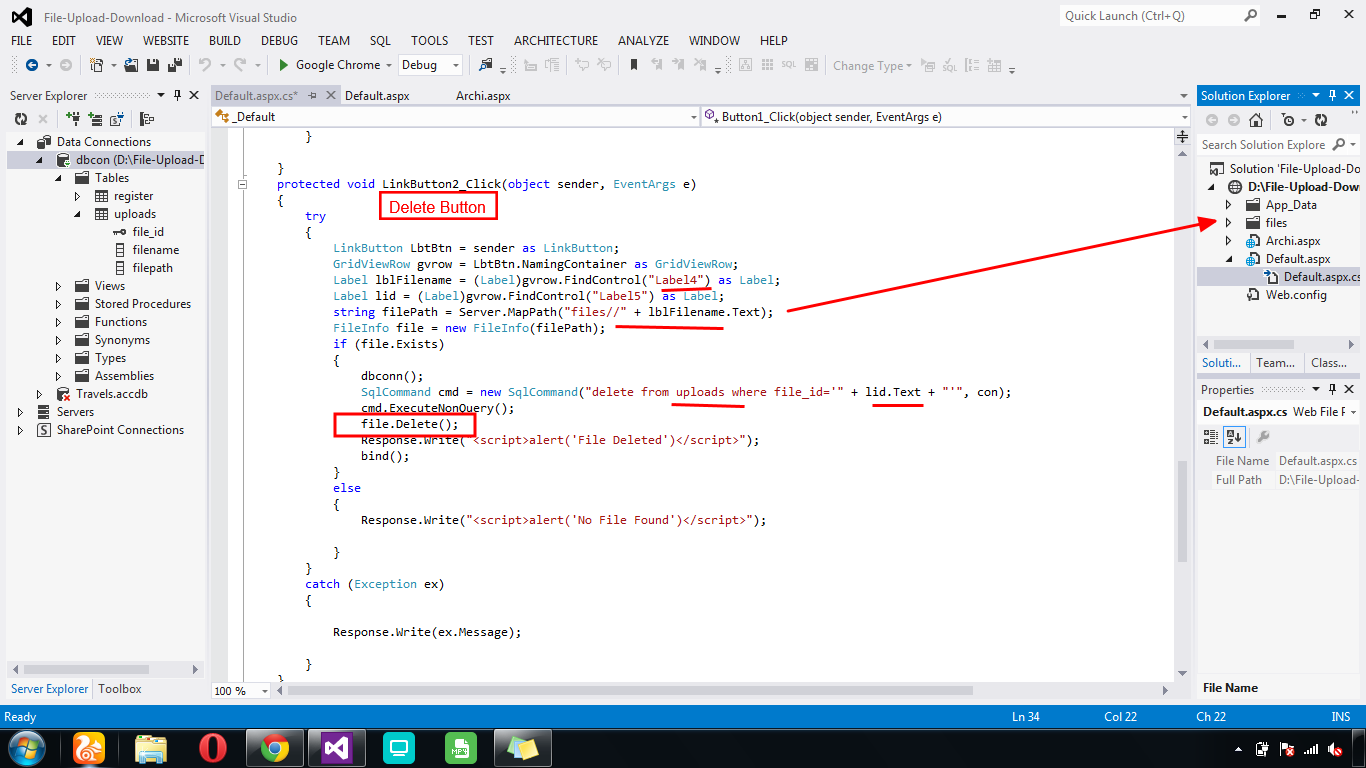1366x768 pixels.
Task: Click the Save All toolbar icon
Action: coord(173,65)
